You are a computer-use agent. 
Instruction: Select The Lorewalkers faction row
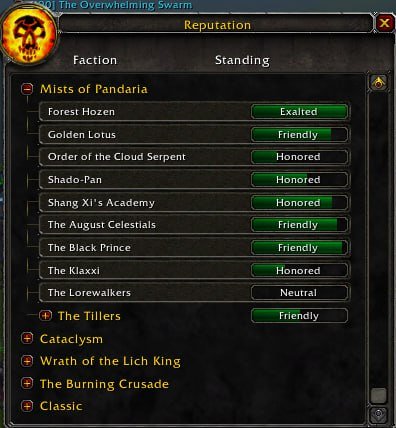pyautogui.click(x=194, y=293)
